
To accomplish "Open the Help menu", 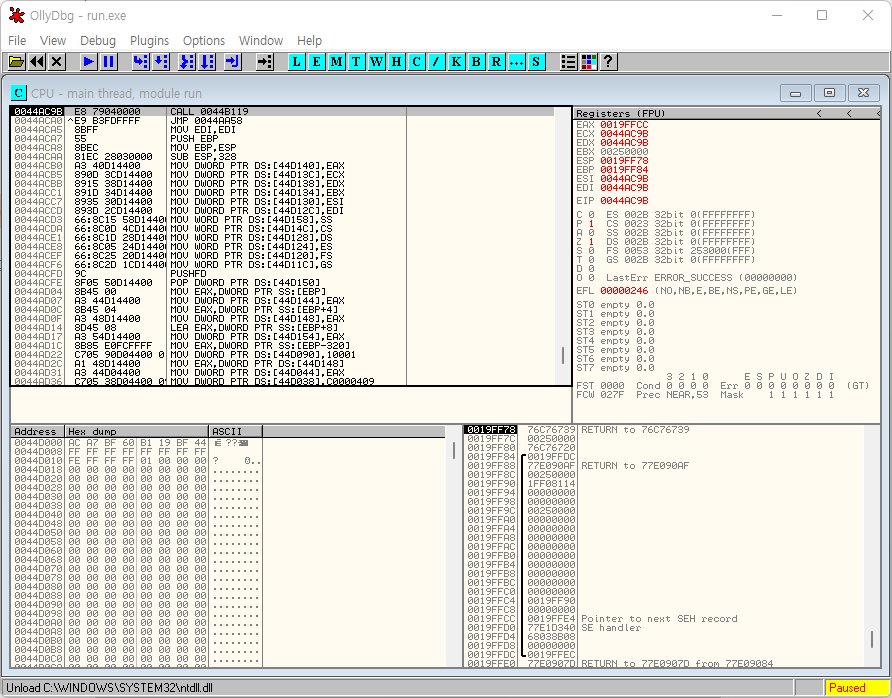I will click(309, 40).
